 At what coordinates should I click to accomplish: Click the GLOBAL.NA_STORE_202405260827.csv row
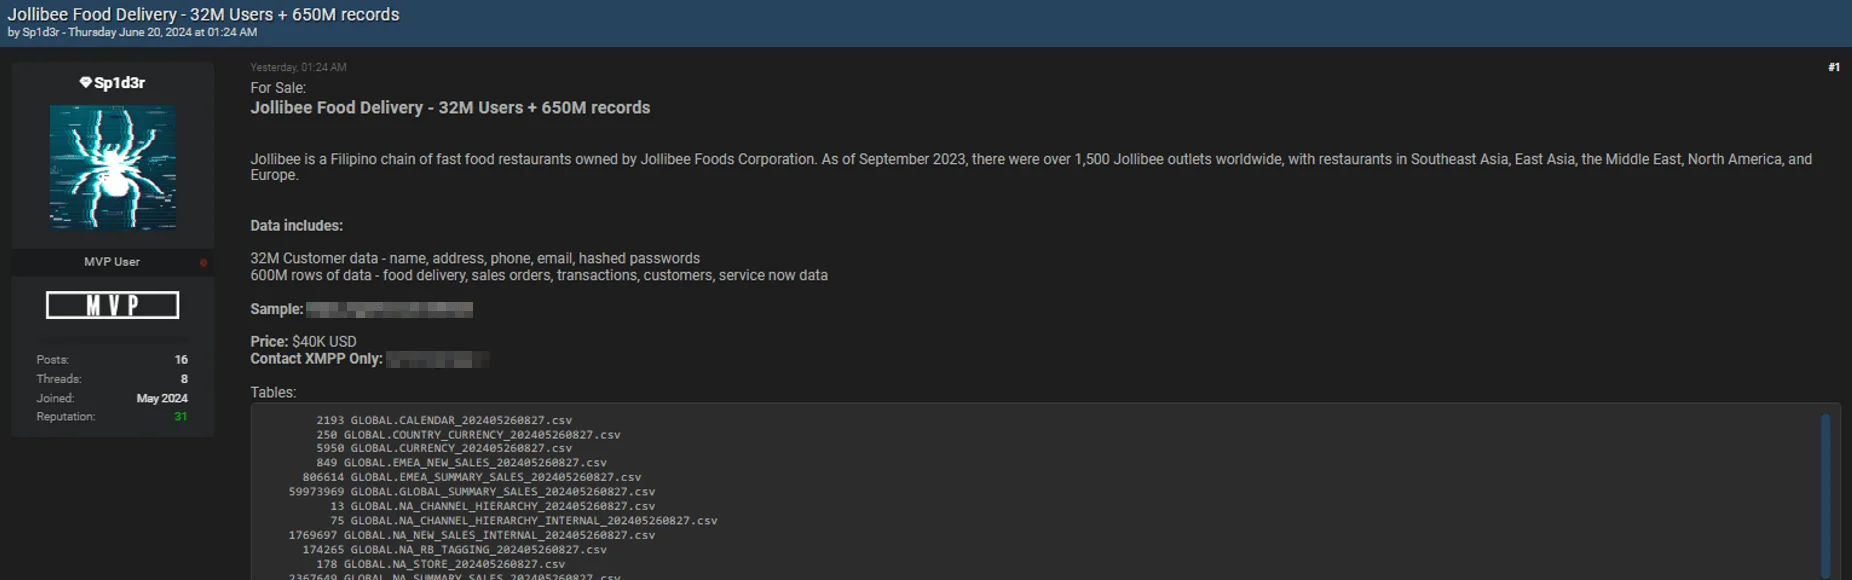coord(440,564)
